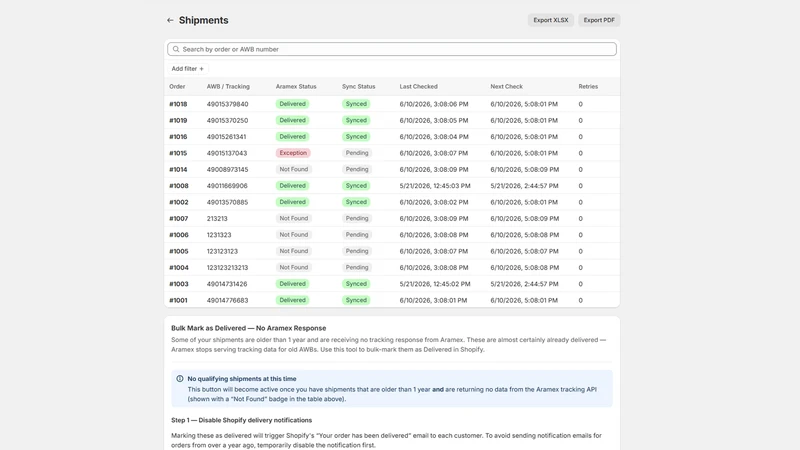Image resolution: width=800 pixels, height=450 pixels.
Task: Open order #1018
Action: coord(178,104)
